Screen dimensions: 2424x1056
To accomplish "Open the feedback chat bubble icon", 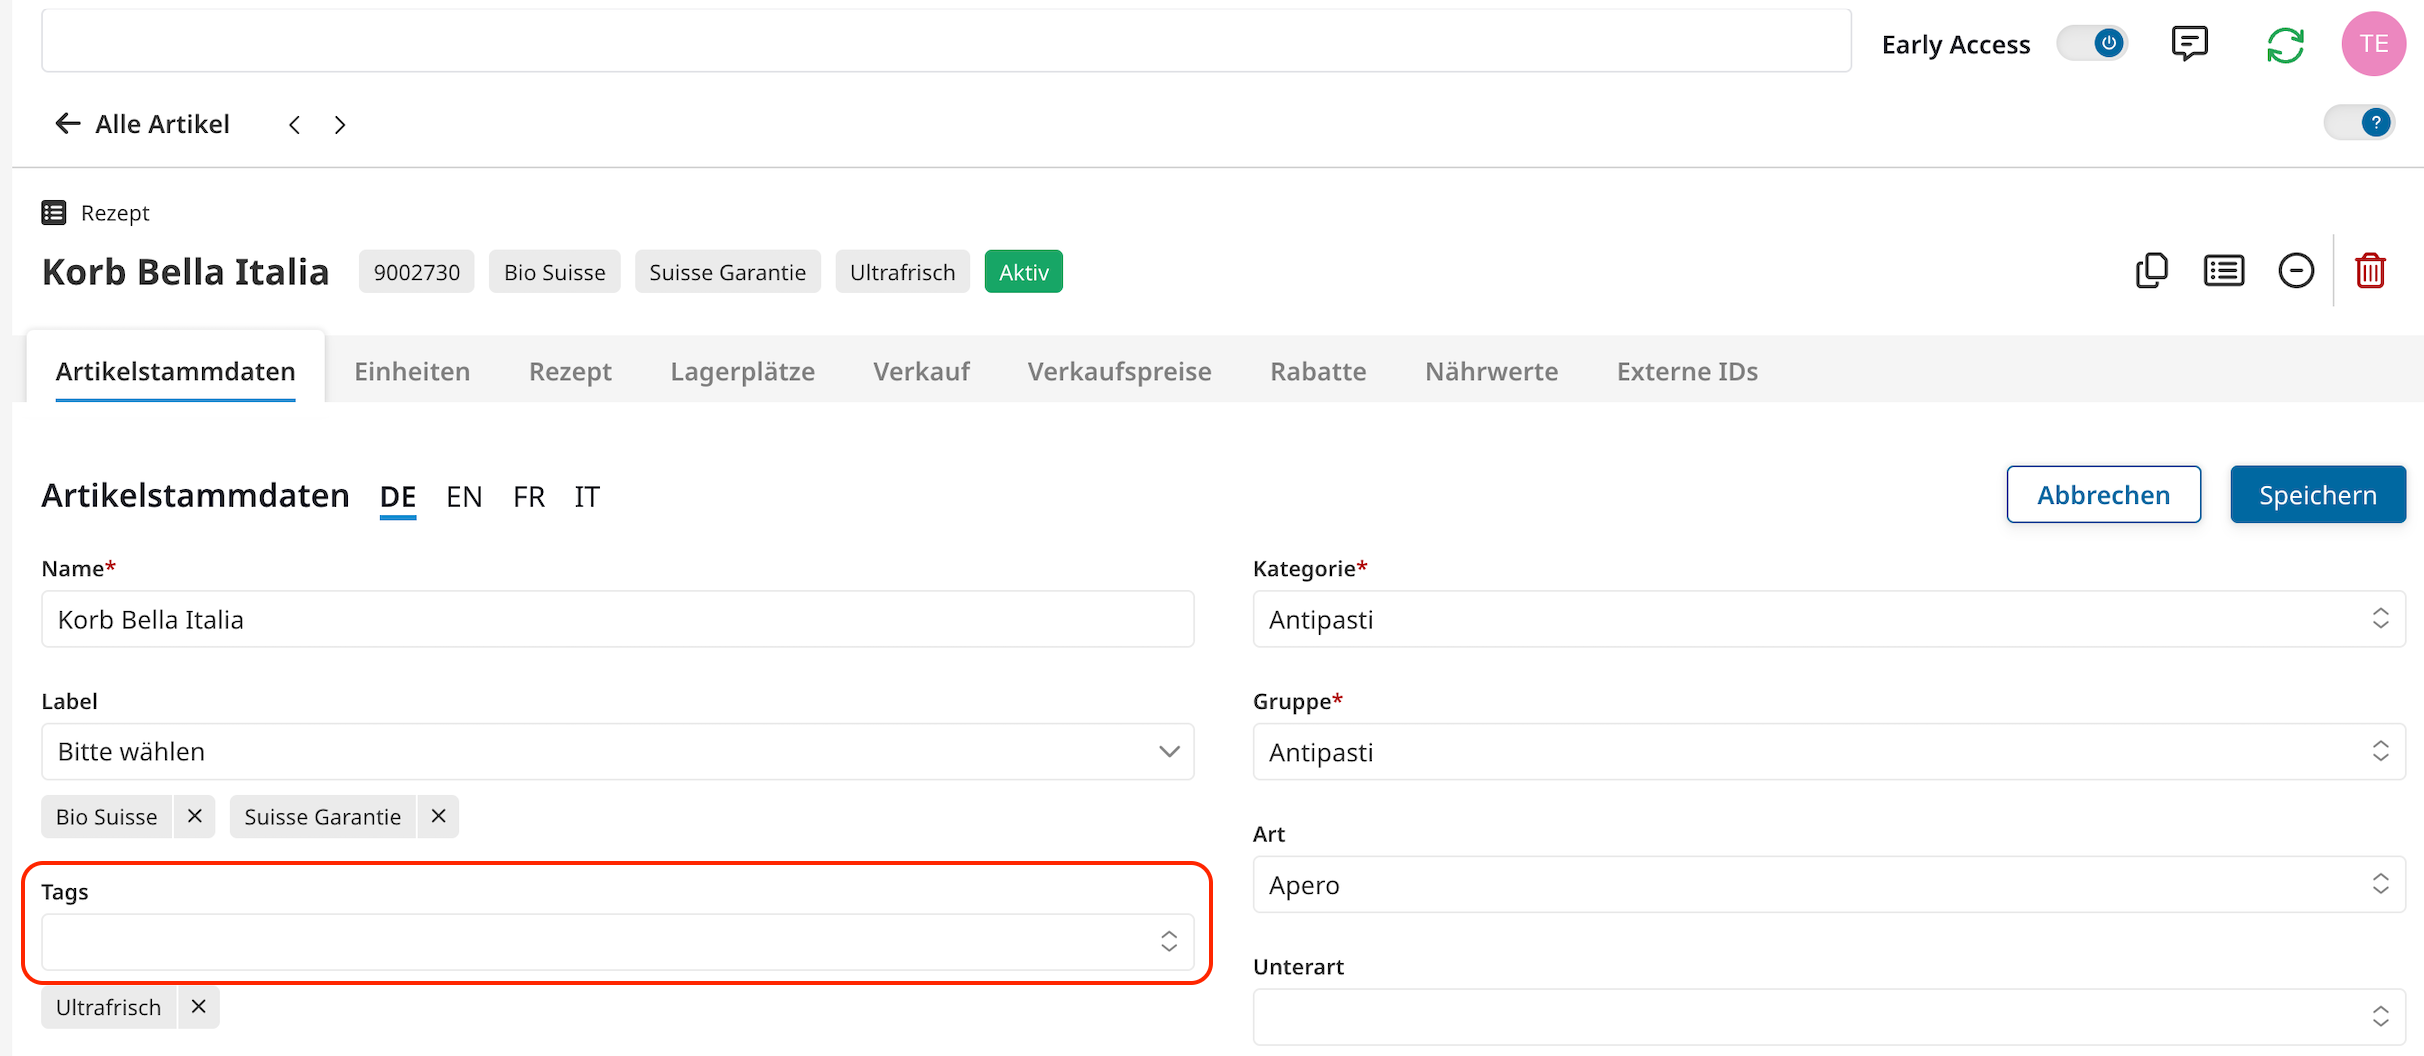I will click(x=2189, y=44).
